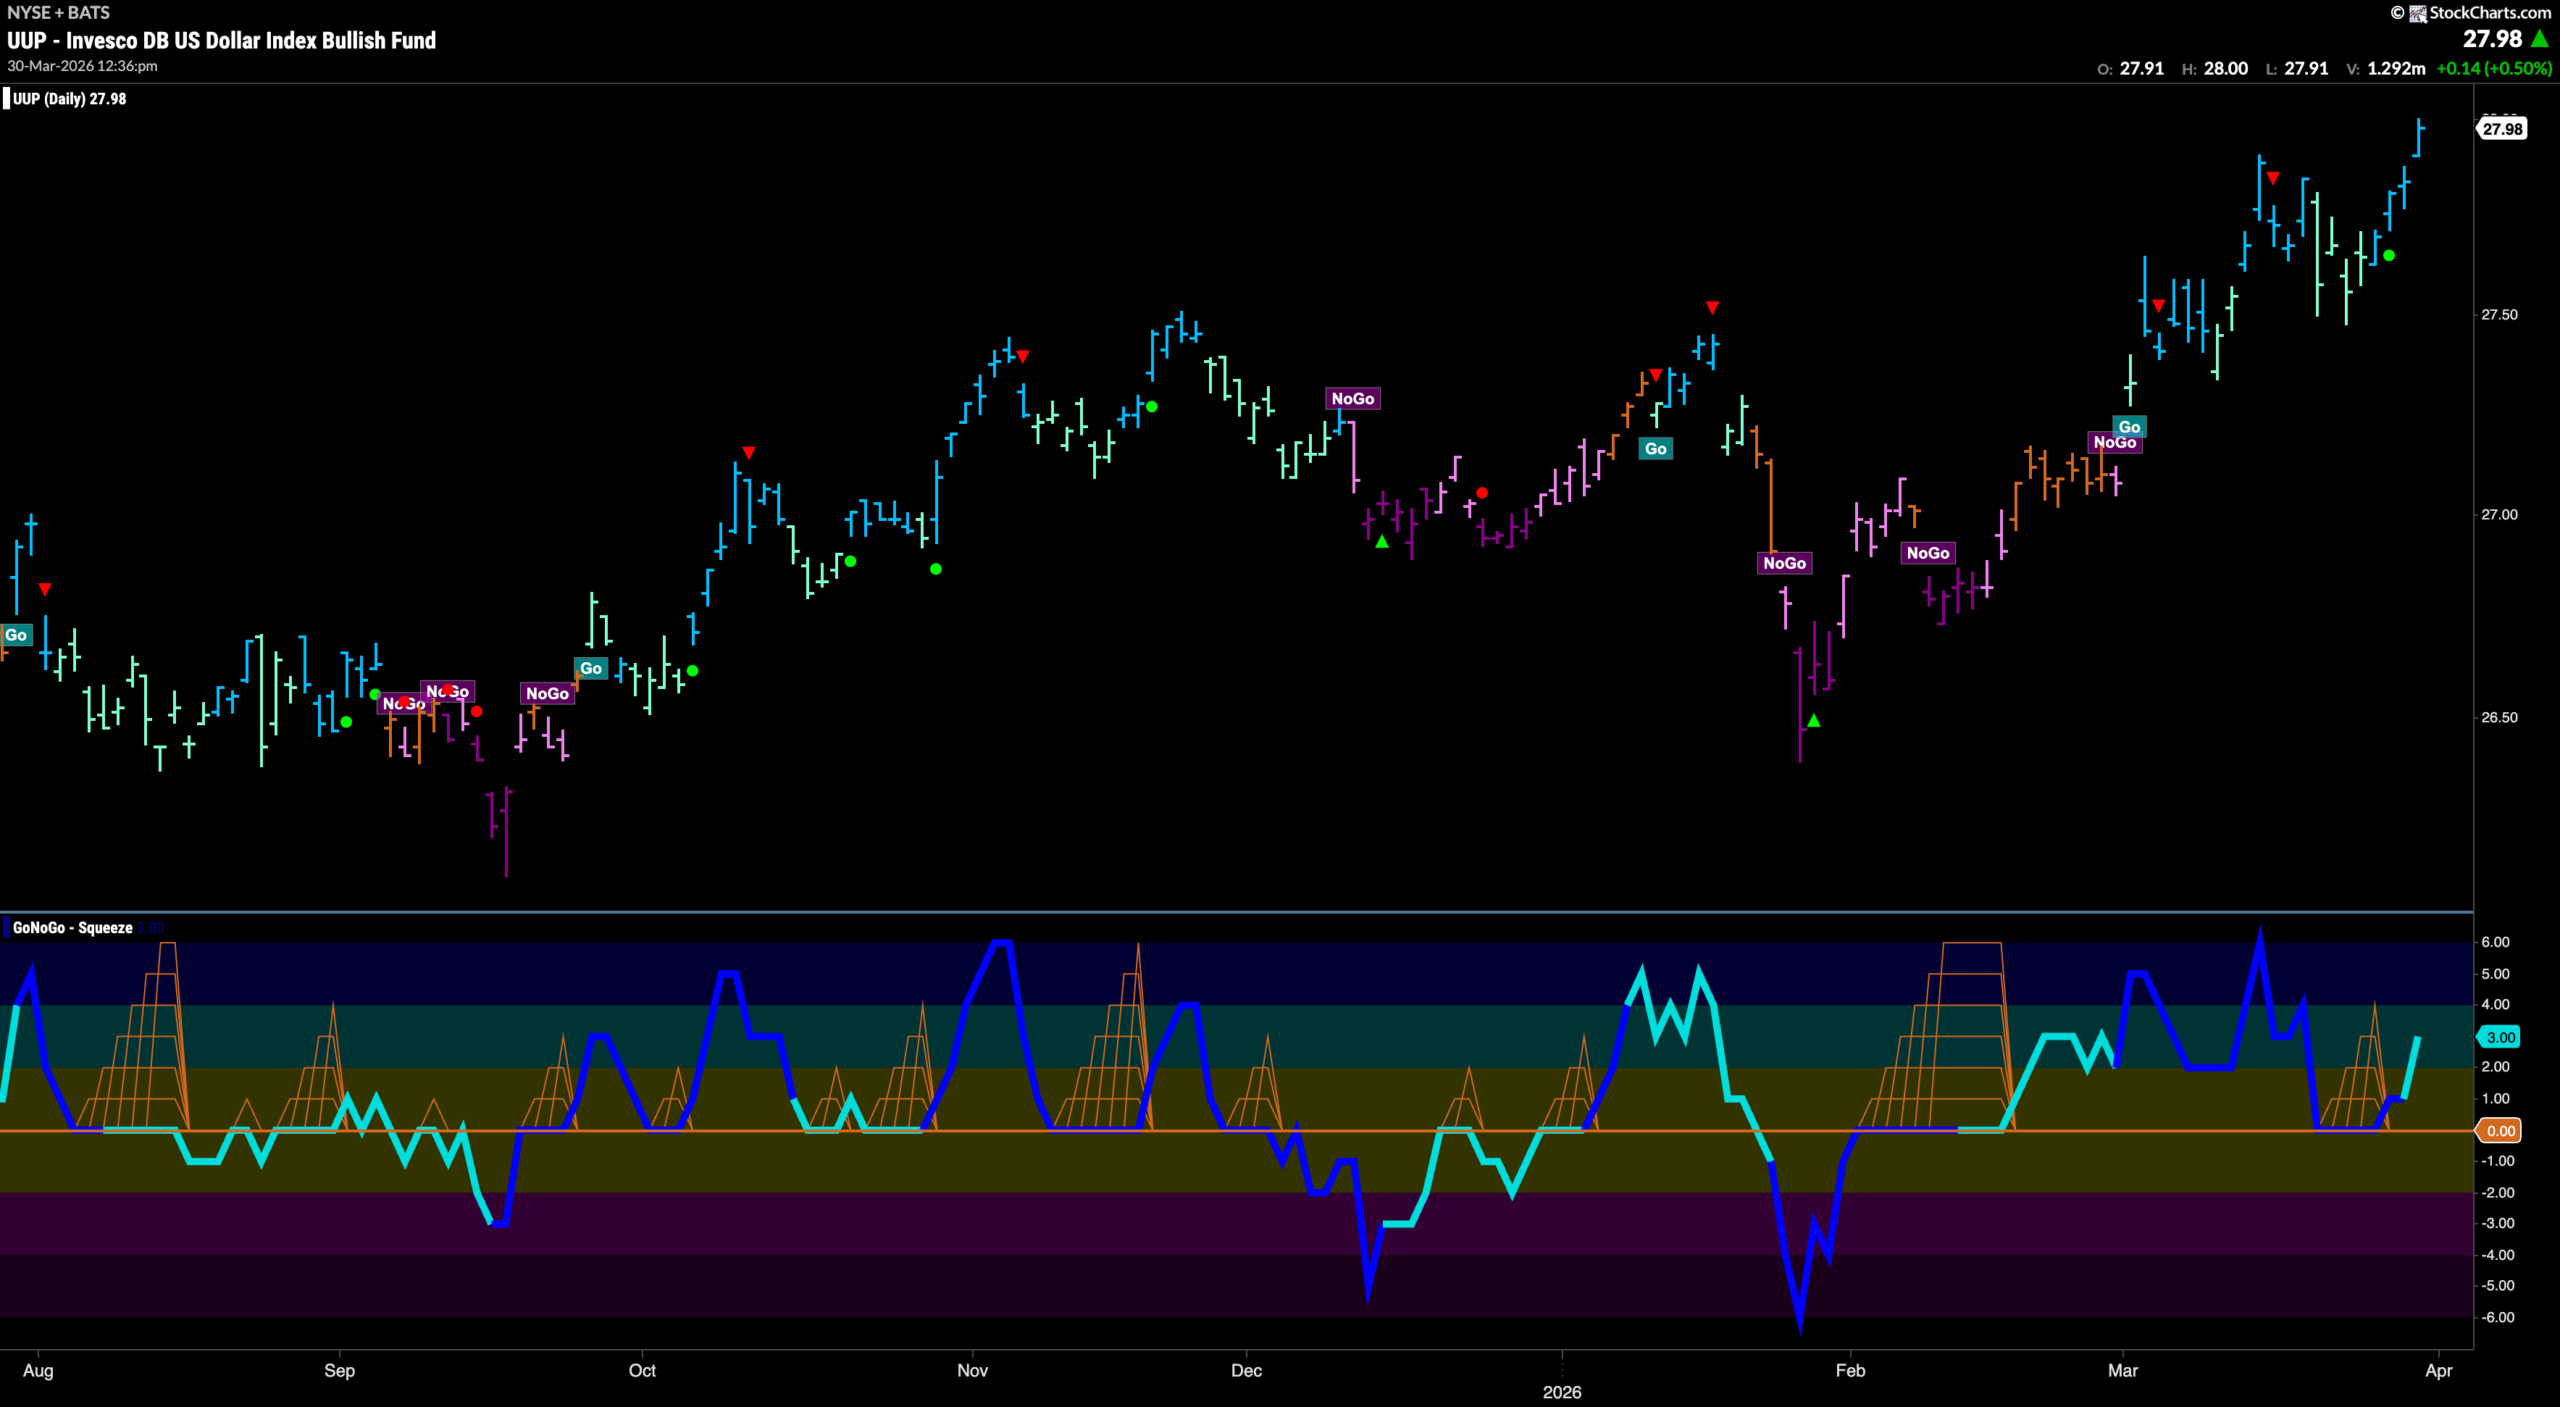Image resolution: width=2560 pixels, height=1407 pixels.
Task: Click the Go label in late September
Action: click(591, 668)
